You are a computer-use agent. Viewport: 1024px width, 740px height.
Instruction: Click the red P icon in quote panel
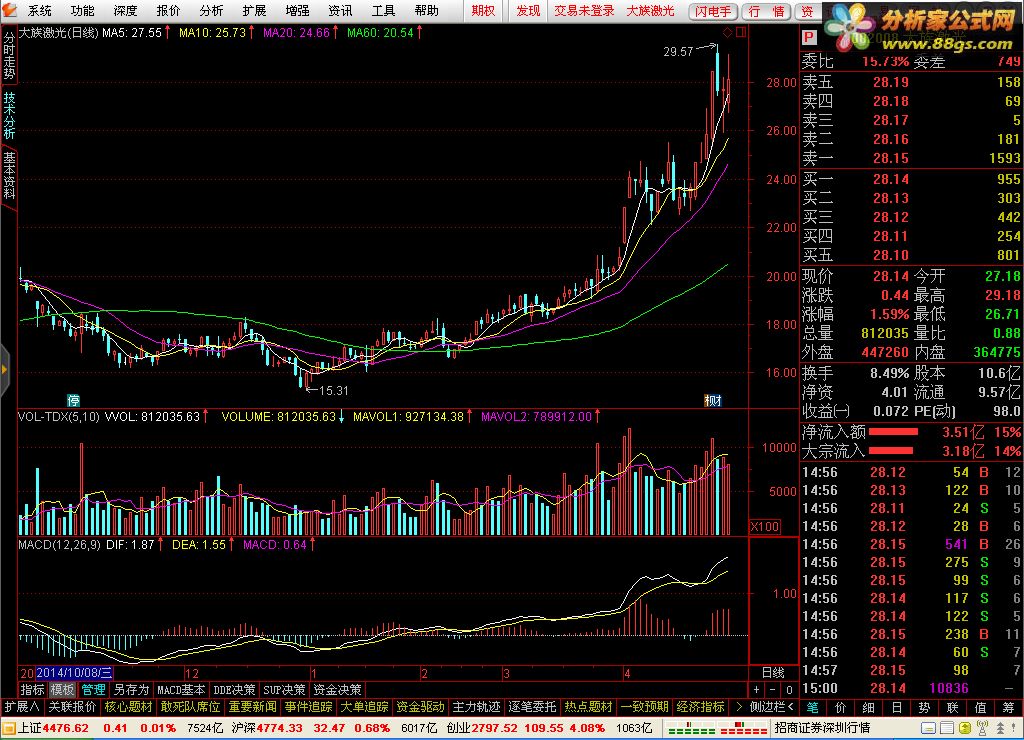tap(809, 38)
